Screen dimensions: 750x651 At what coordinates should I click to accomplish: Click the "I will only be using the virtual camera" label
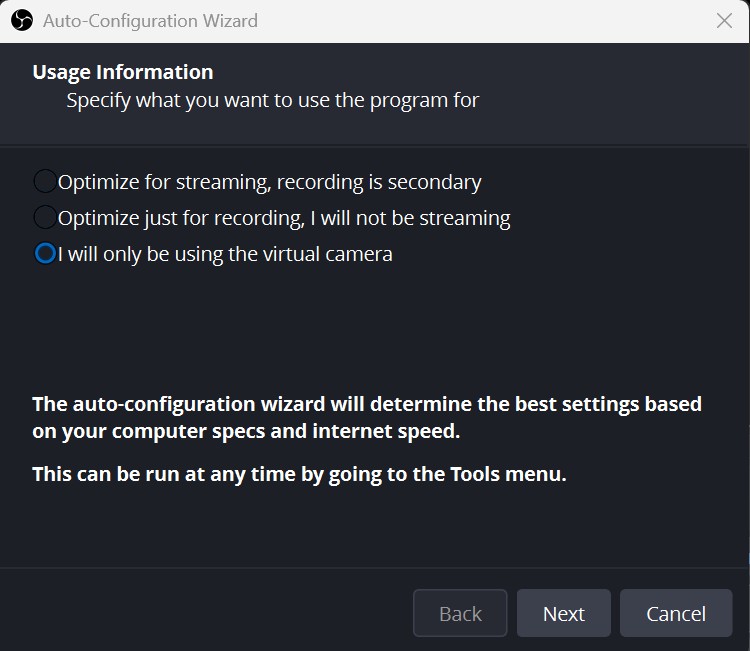[225, 254]
